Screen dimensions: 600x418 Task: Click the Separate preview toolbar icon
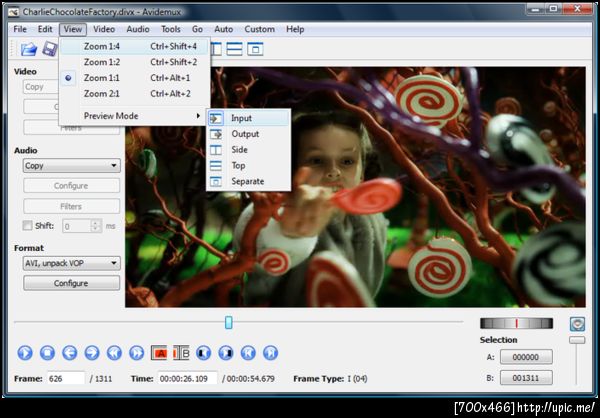pyautogui.click(x=255, y=49)
